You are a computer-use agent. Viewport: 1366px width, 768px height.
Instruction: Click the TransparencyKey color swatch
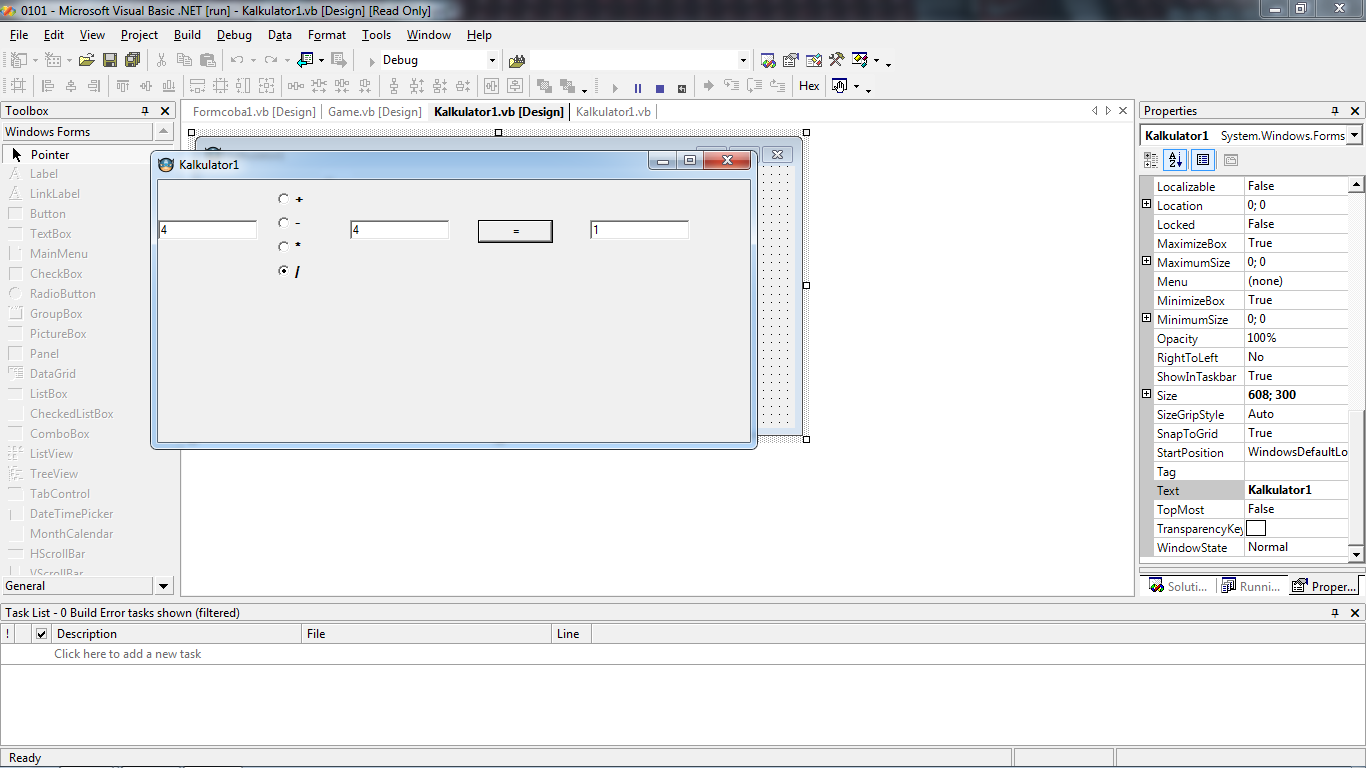click(x=1256, y=528)
